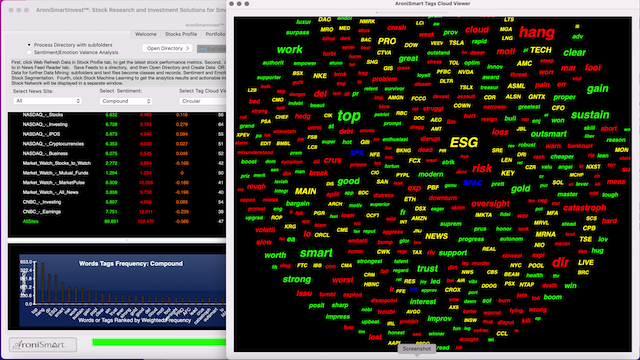Switch to the Stocks Profile tab
This screenshot has height=360, width=640.
(181, 34)
